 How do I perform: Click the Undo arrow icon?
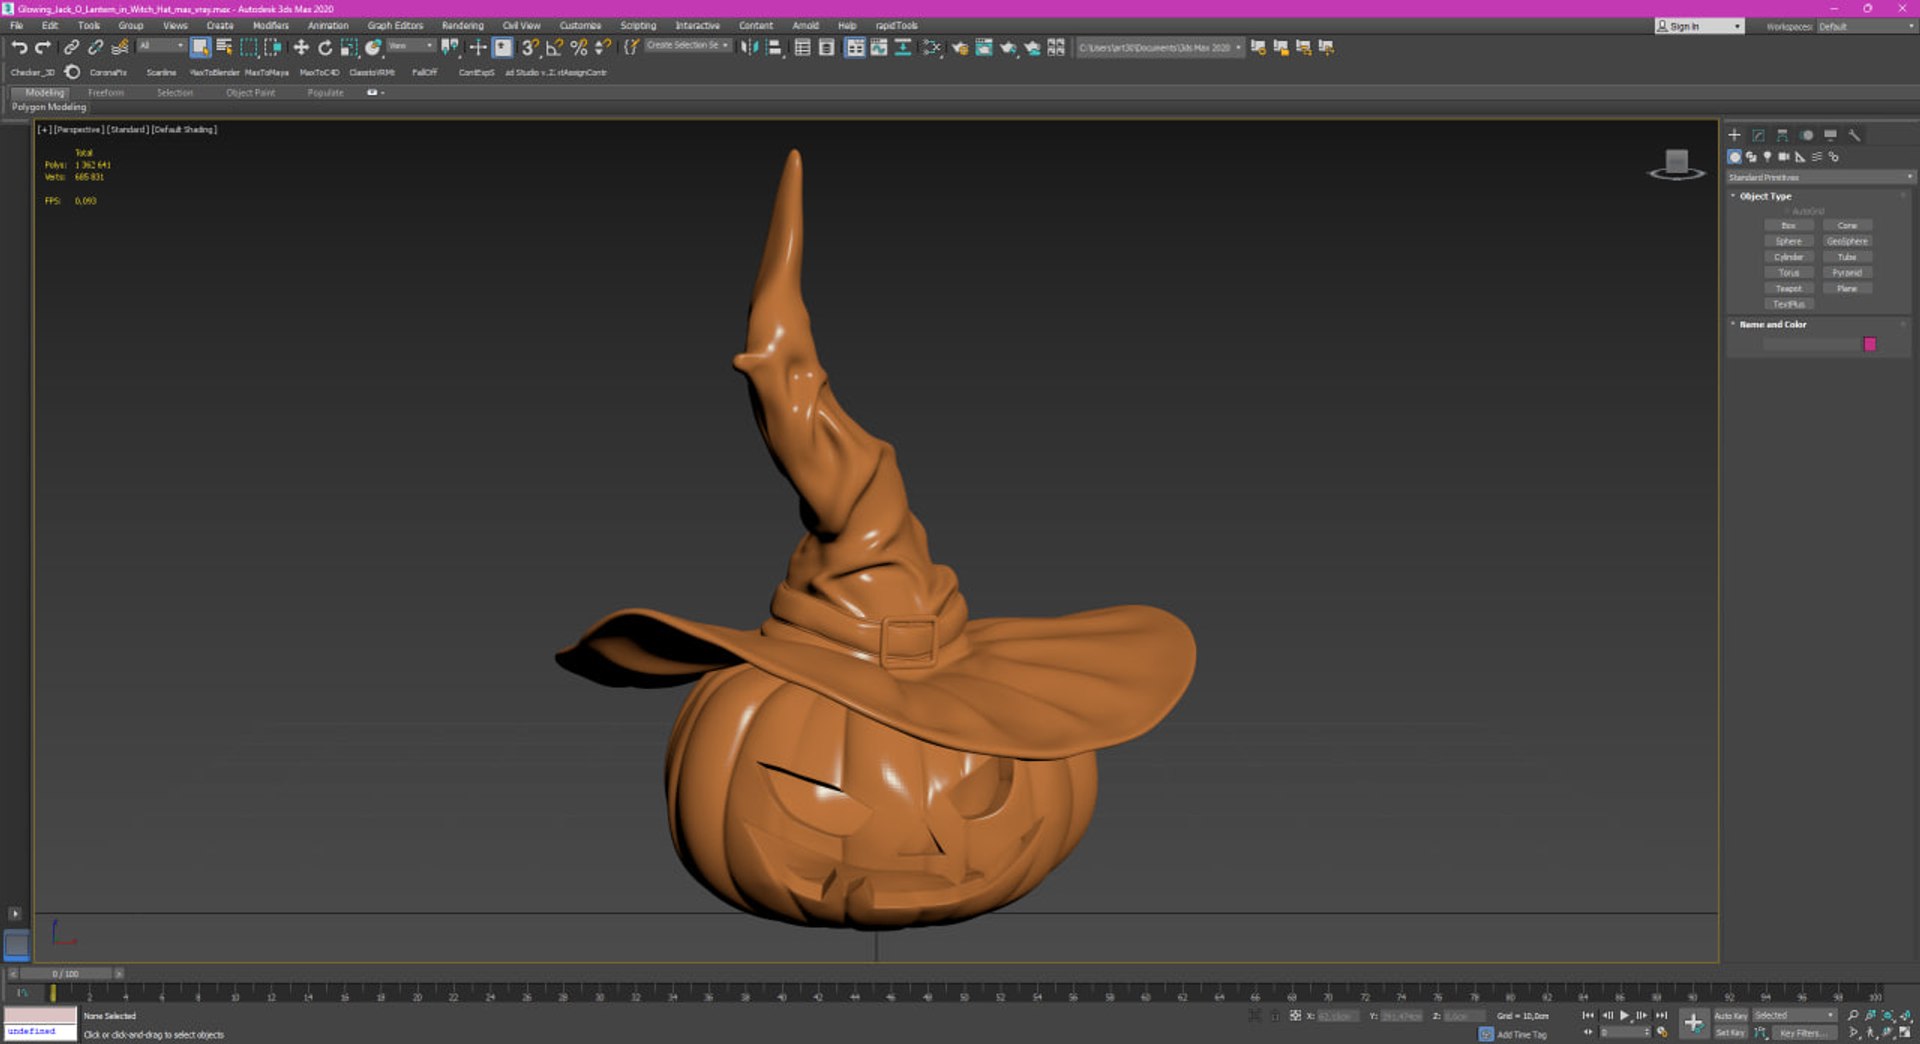(x=19, y=47)
